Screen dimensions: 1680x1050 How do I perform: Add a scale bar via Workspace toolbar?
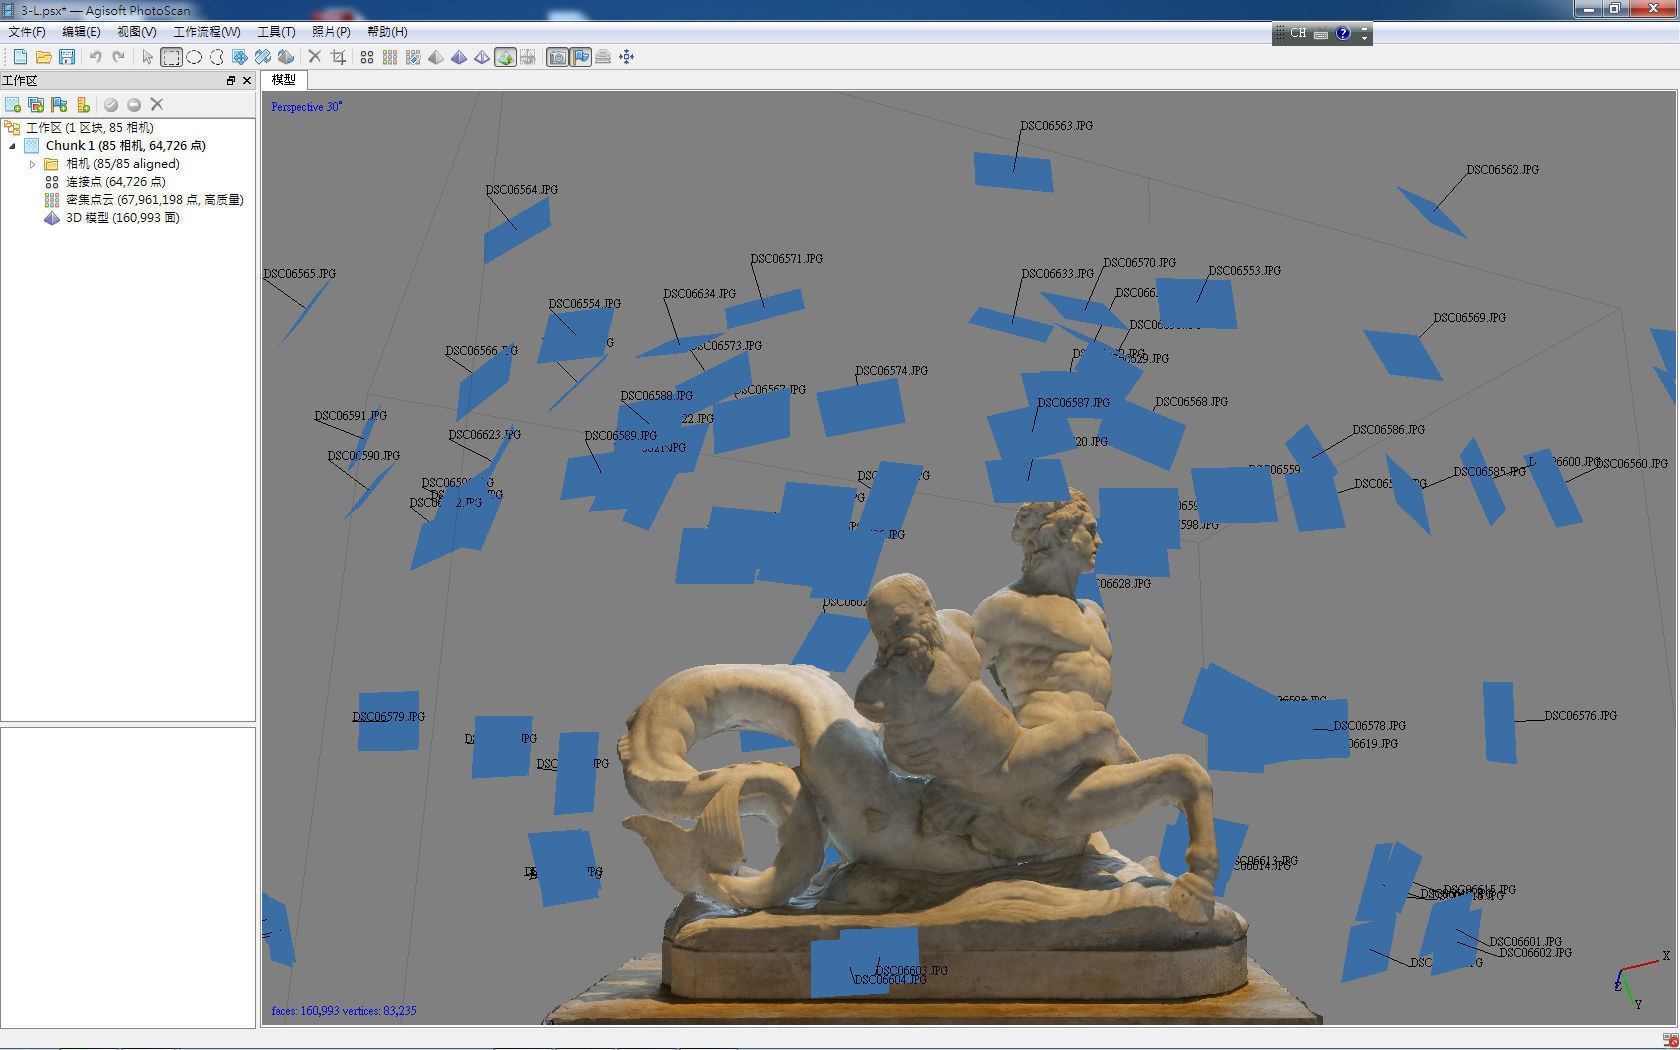pyautogui.click(x=83, y=104)
